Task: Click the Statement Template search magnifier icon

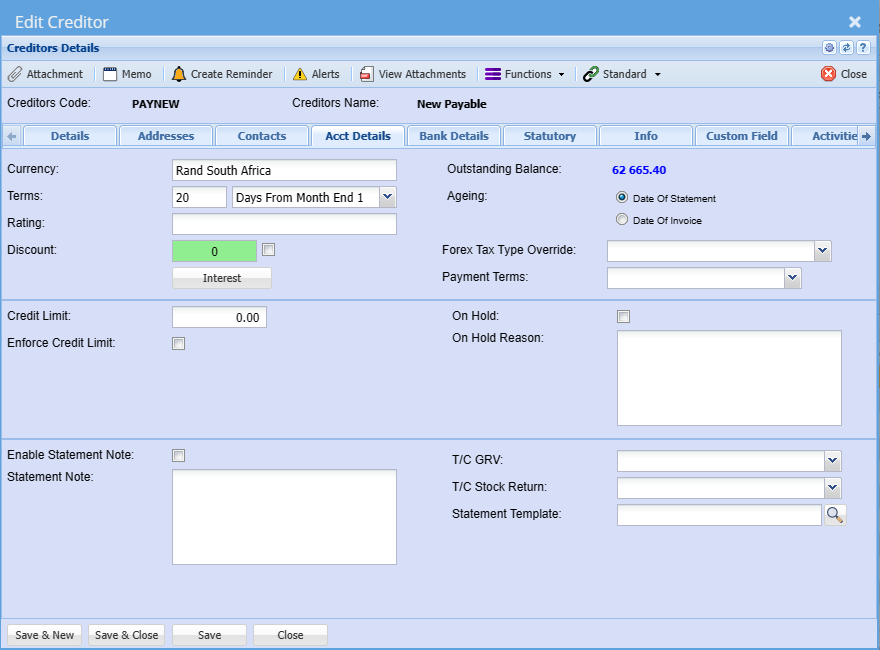Action: click(834, 515)
